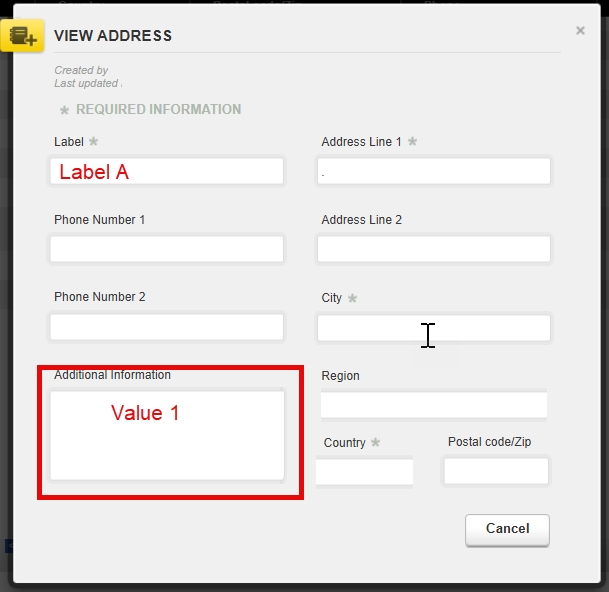Screen dimensions: 609x592
Task: Focus the Phone Number 2 field
Action: (x=167, y=327)
